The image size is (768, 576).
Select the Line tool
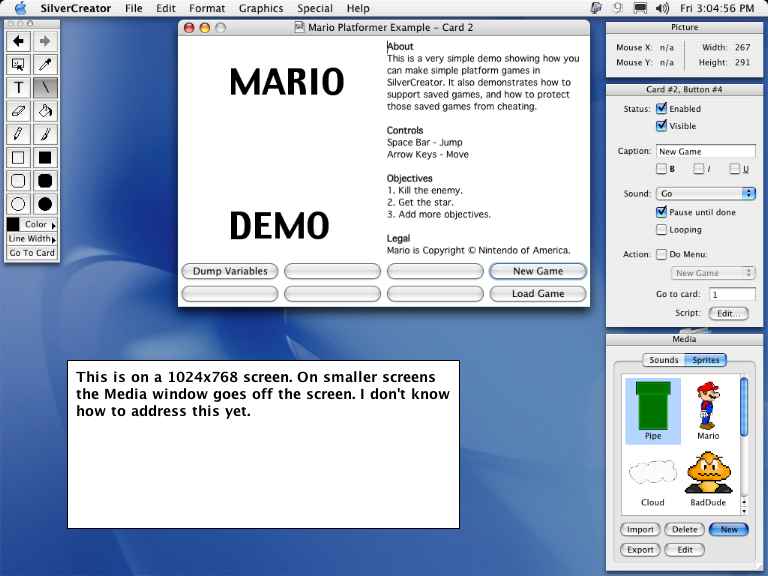coord(45,88)
